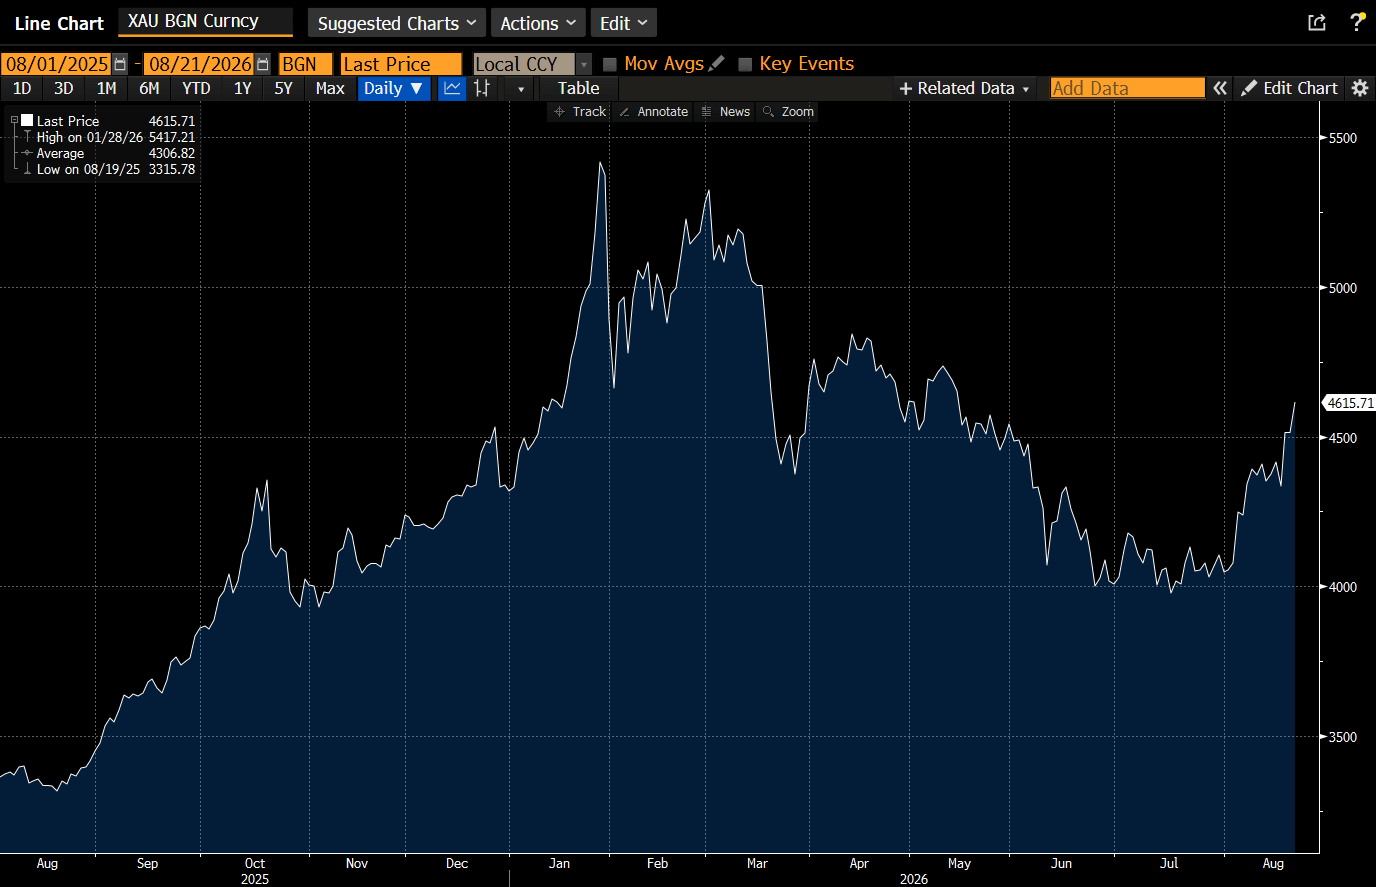Edit moving averages with the pencil icon
Viewport: 1376px width, 887px height.
coord(716,64)
